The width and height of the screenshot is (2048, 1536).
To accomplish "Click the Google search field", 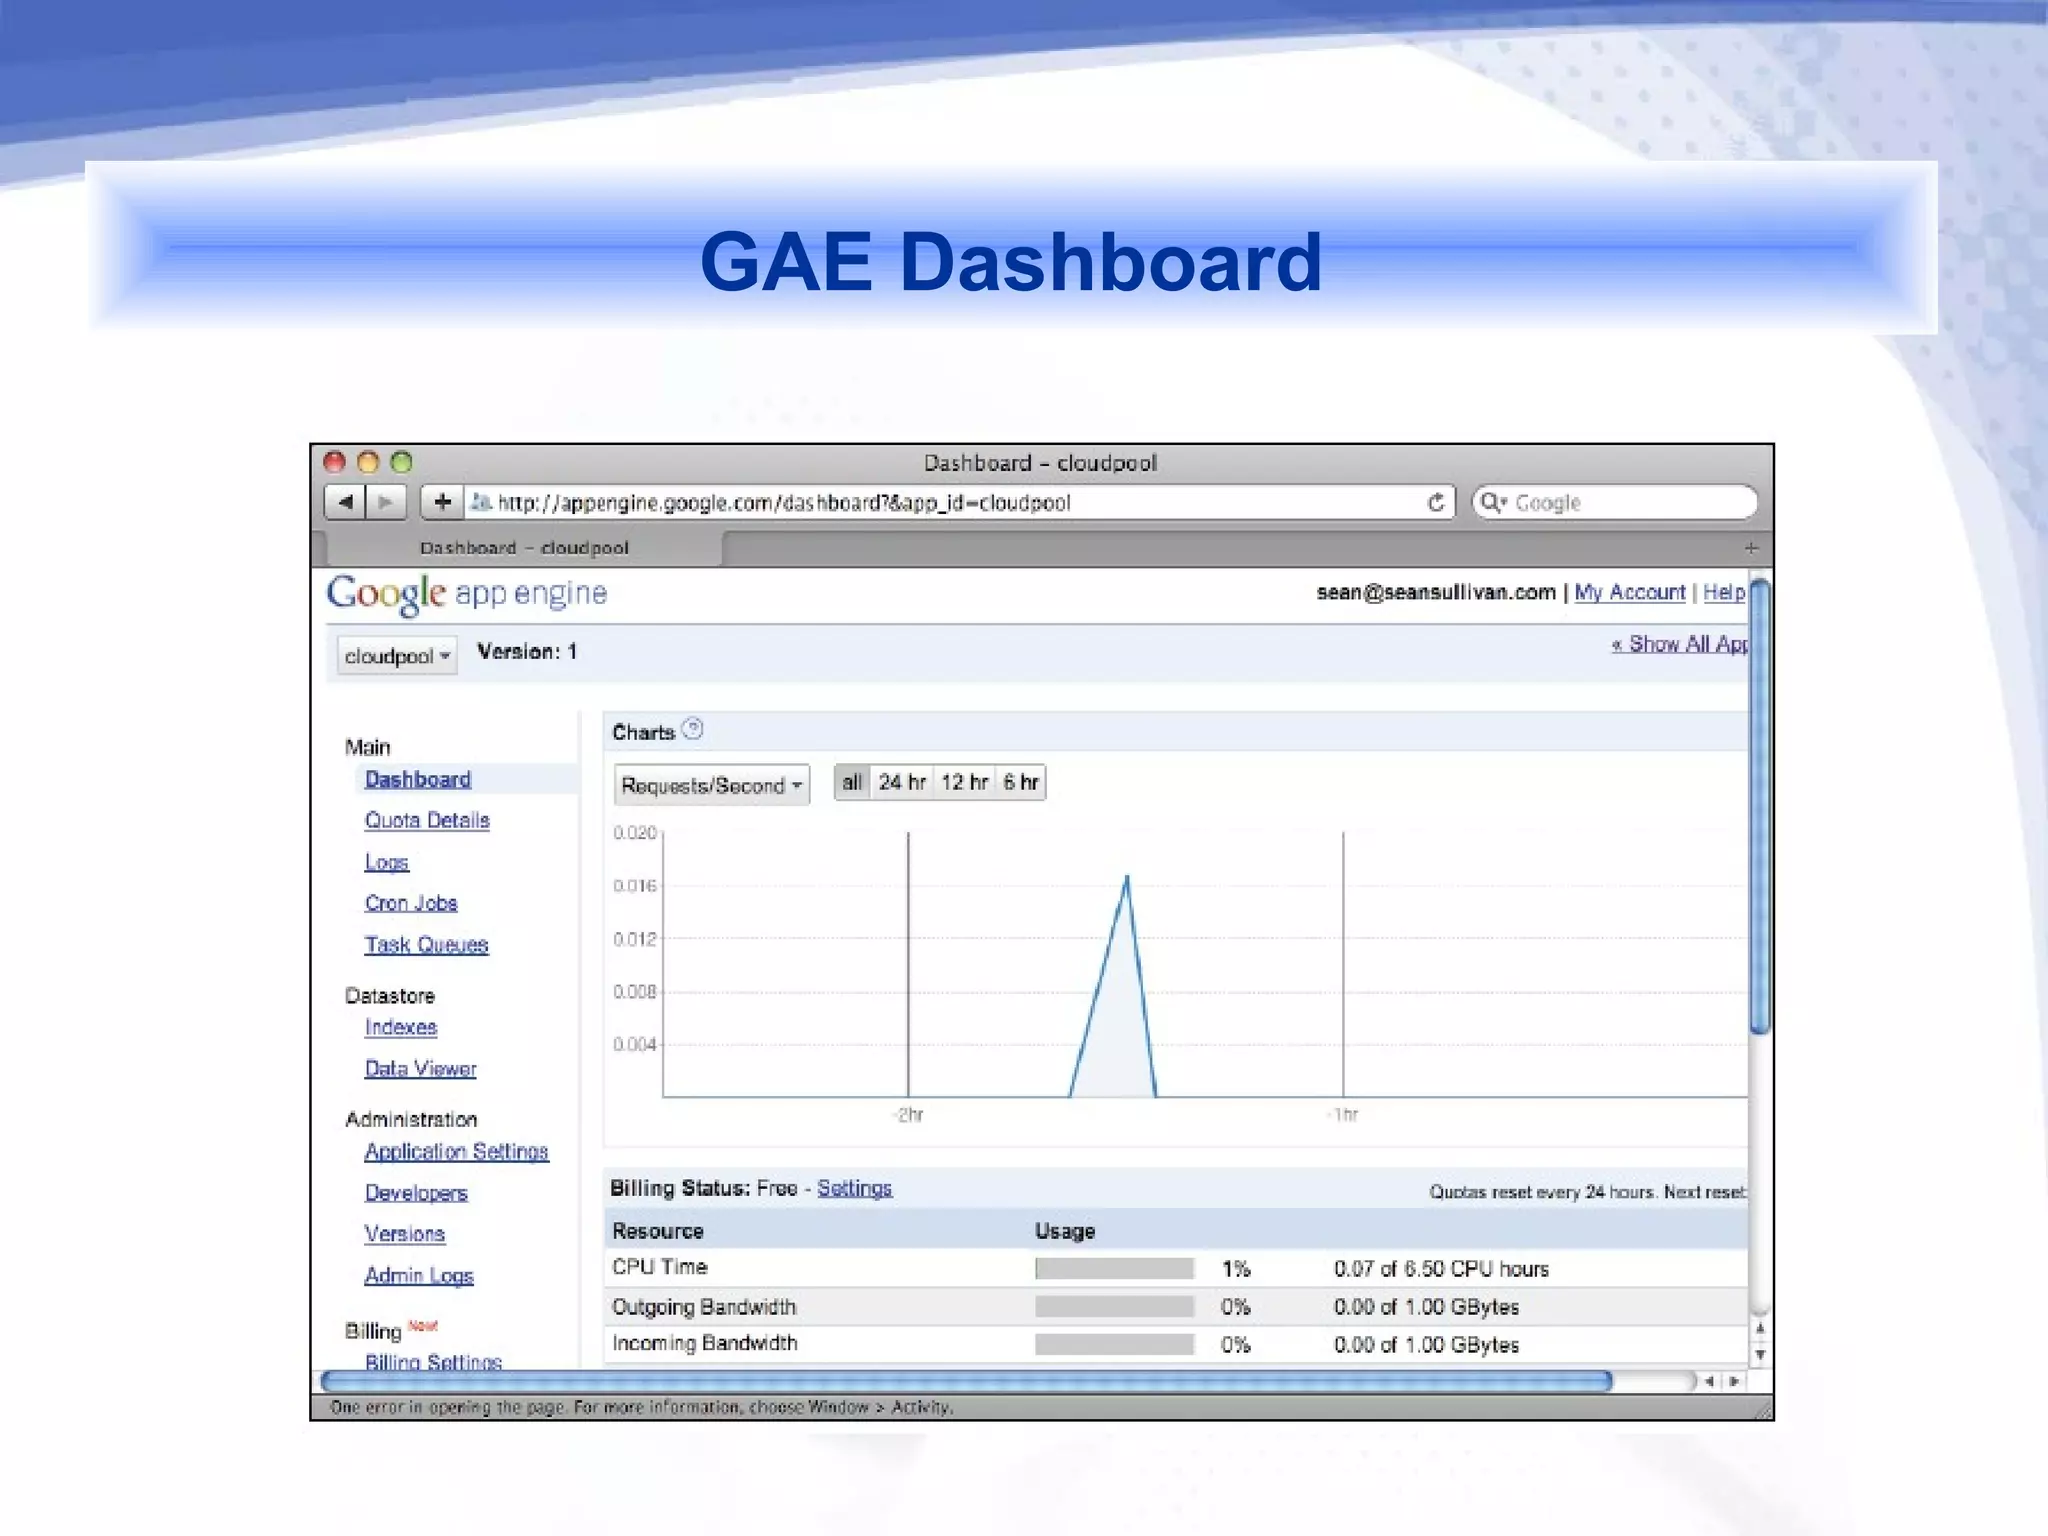I will (1614, 502).
